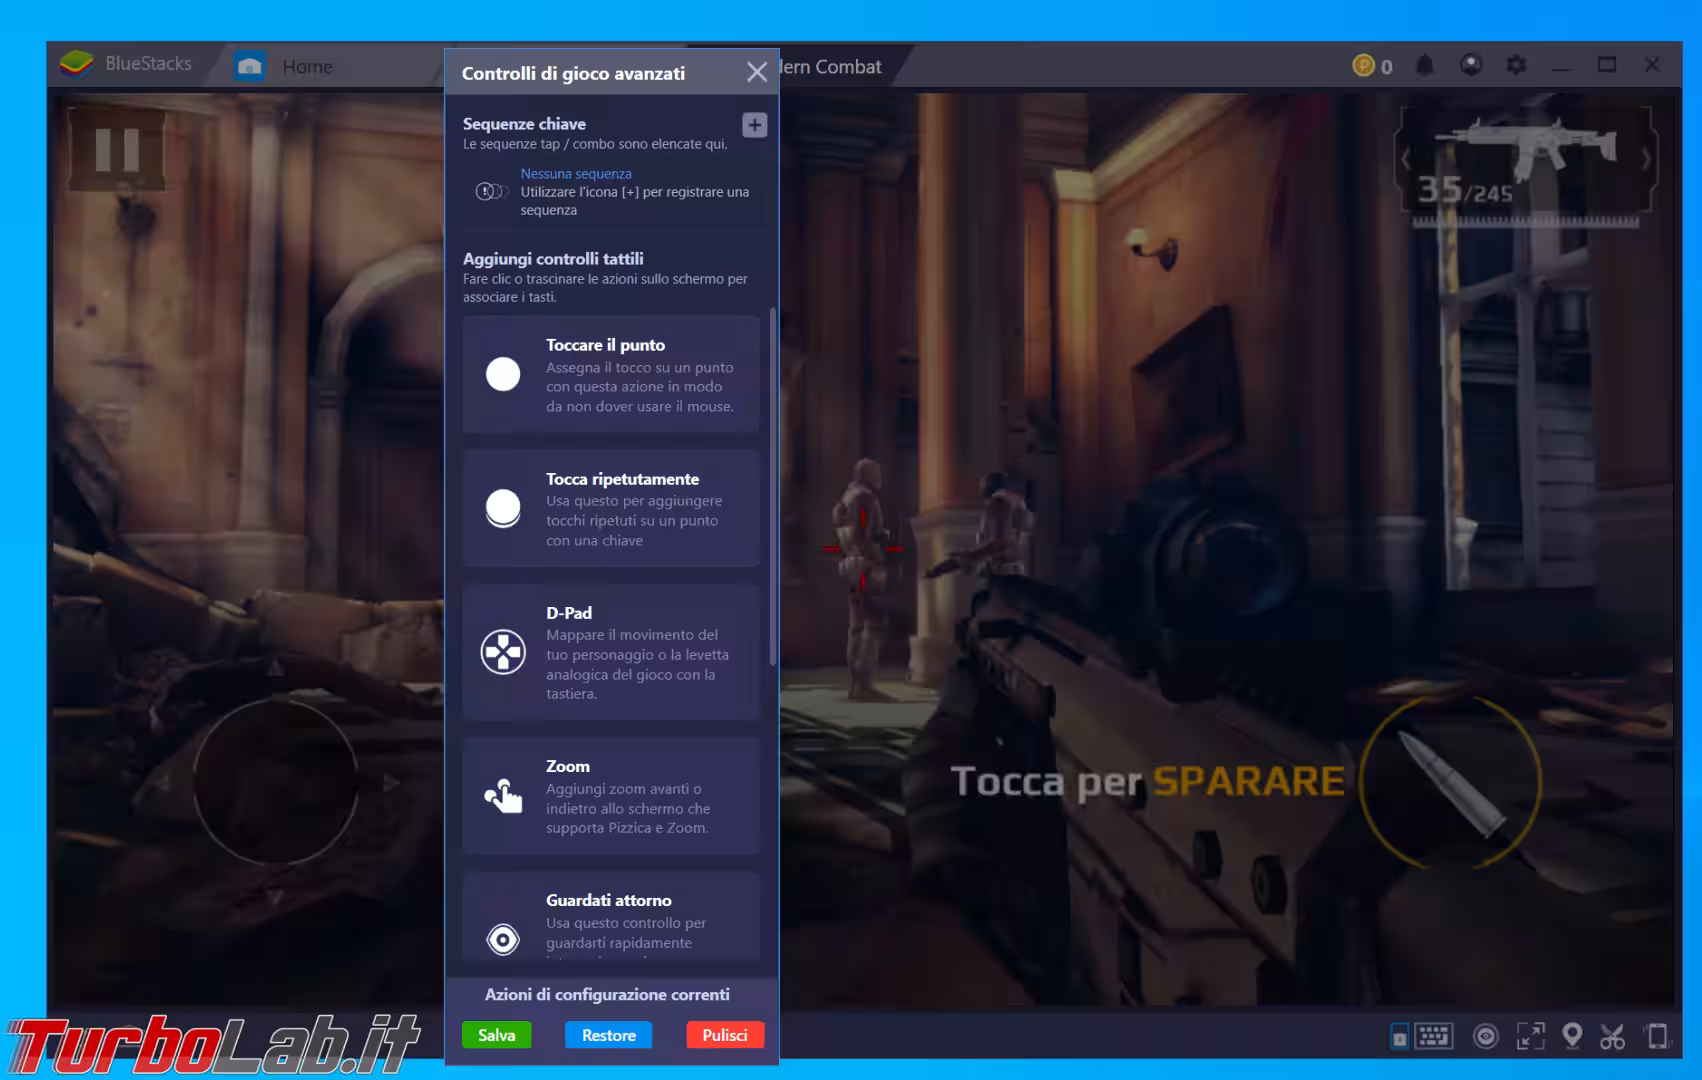
Task: Toggle fullscreen with the expand arrows icon
Action: coord(1530,1037)
